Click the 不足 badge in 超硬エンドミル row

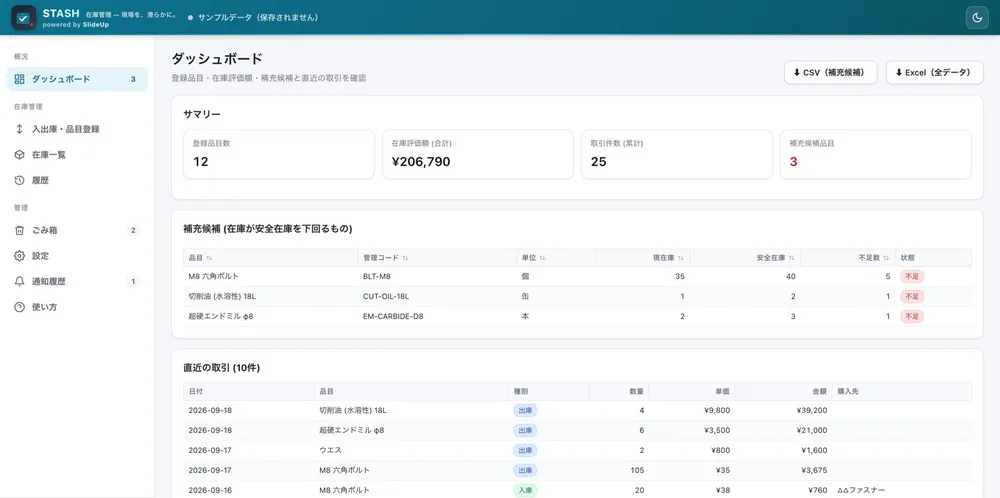click(912, 316)
